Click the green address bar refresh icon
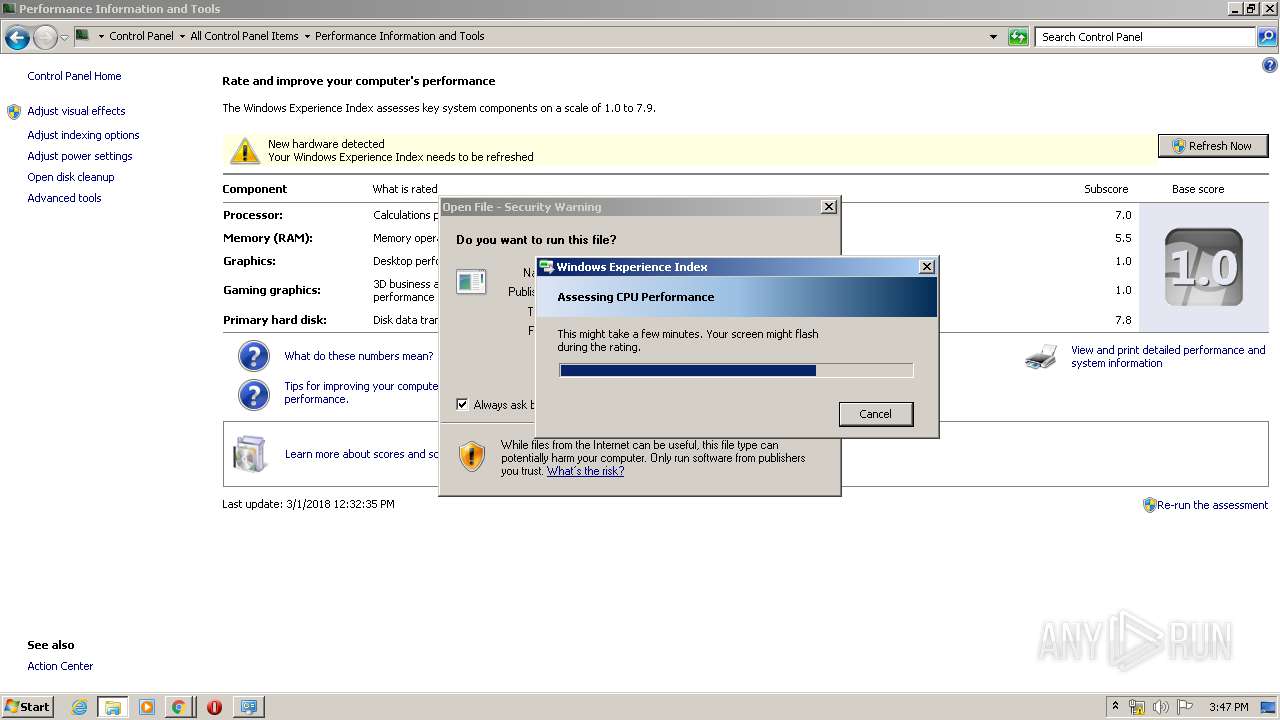The width and height of the screenshot is (1280, 720). point(1018,37)
